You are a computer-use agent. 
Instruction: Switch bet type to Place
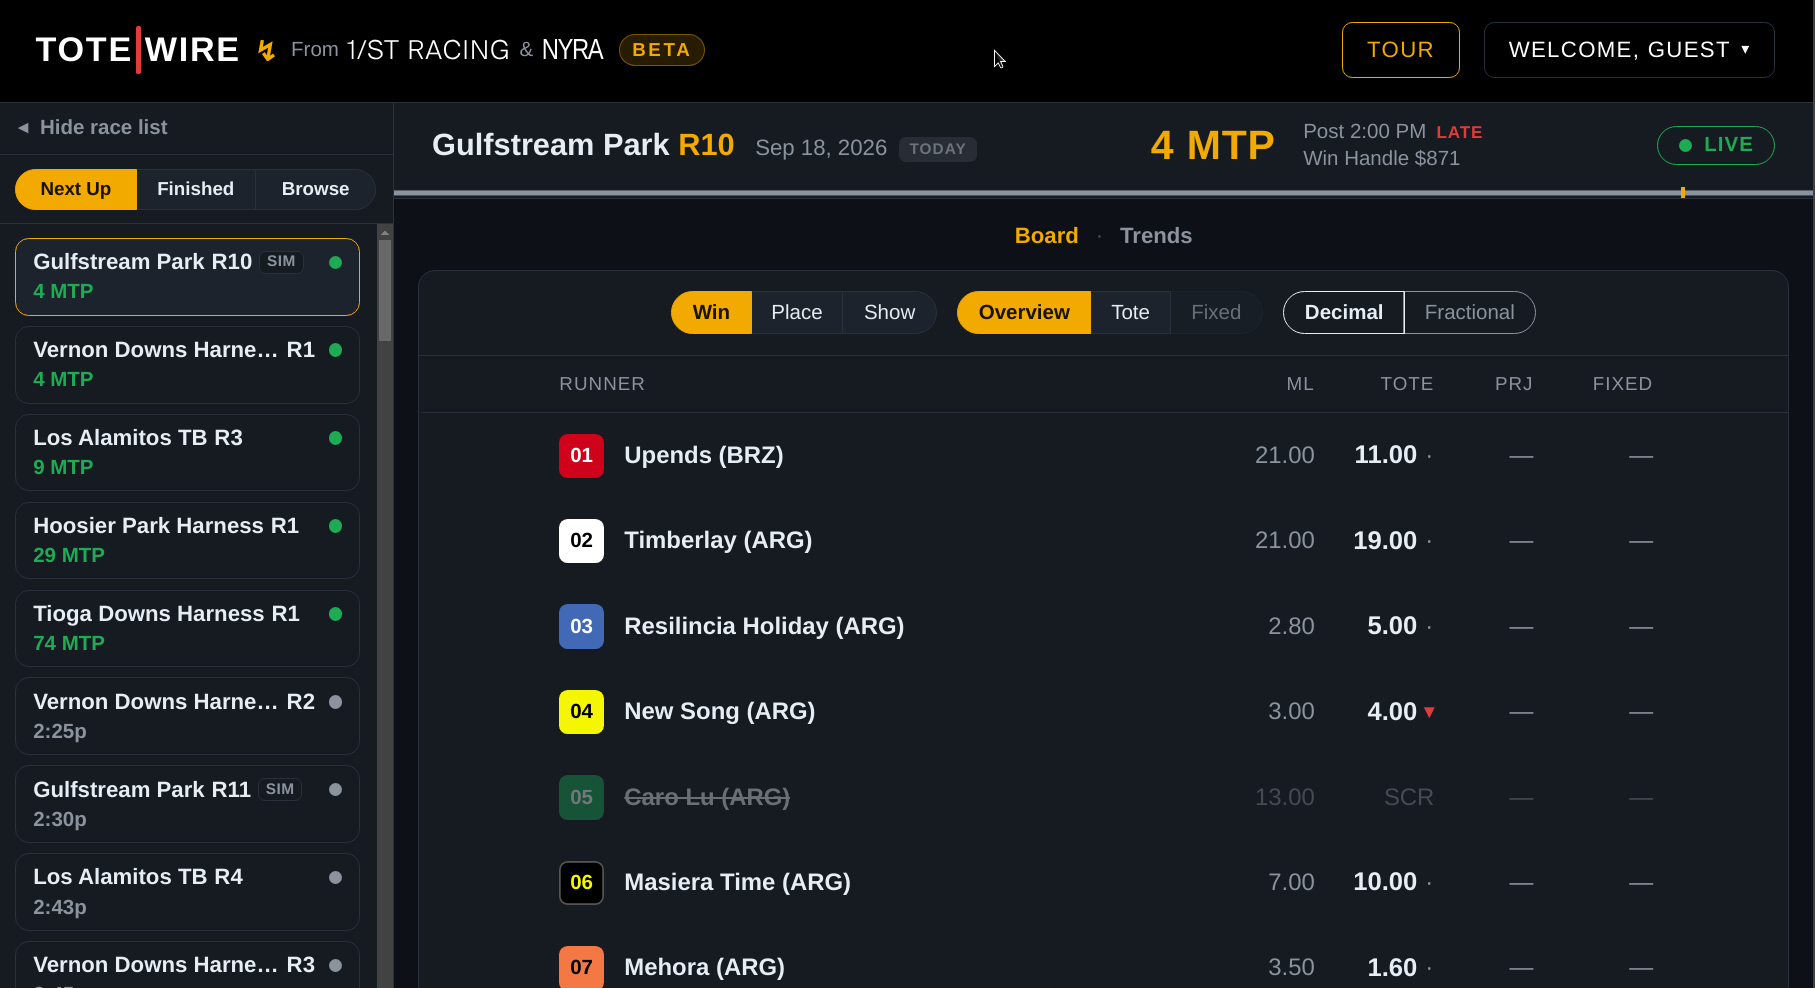796,312
